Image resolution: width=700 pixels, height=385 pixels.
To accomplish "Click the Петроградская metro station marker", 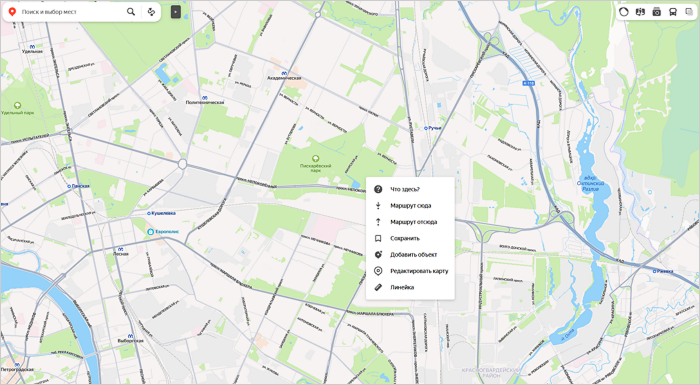I will (x=17, y=365).
